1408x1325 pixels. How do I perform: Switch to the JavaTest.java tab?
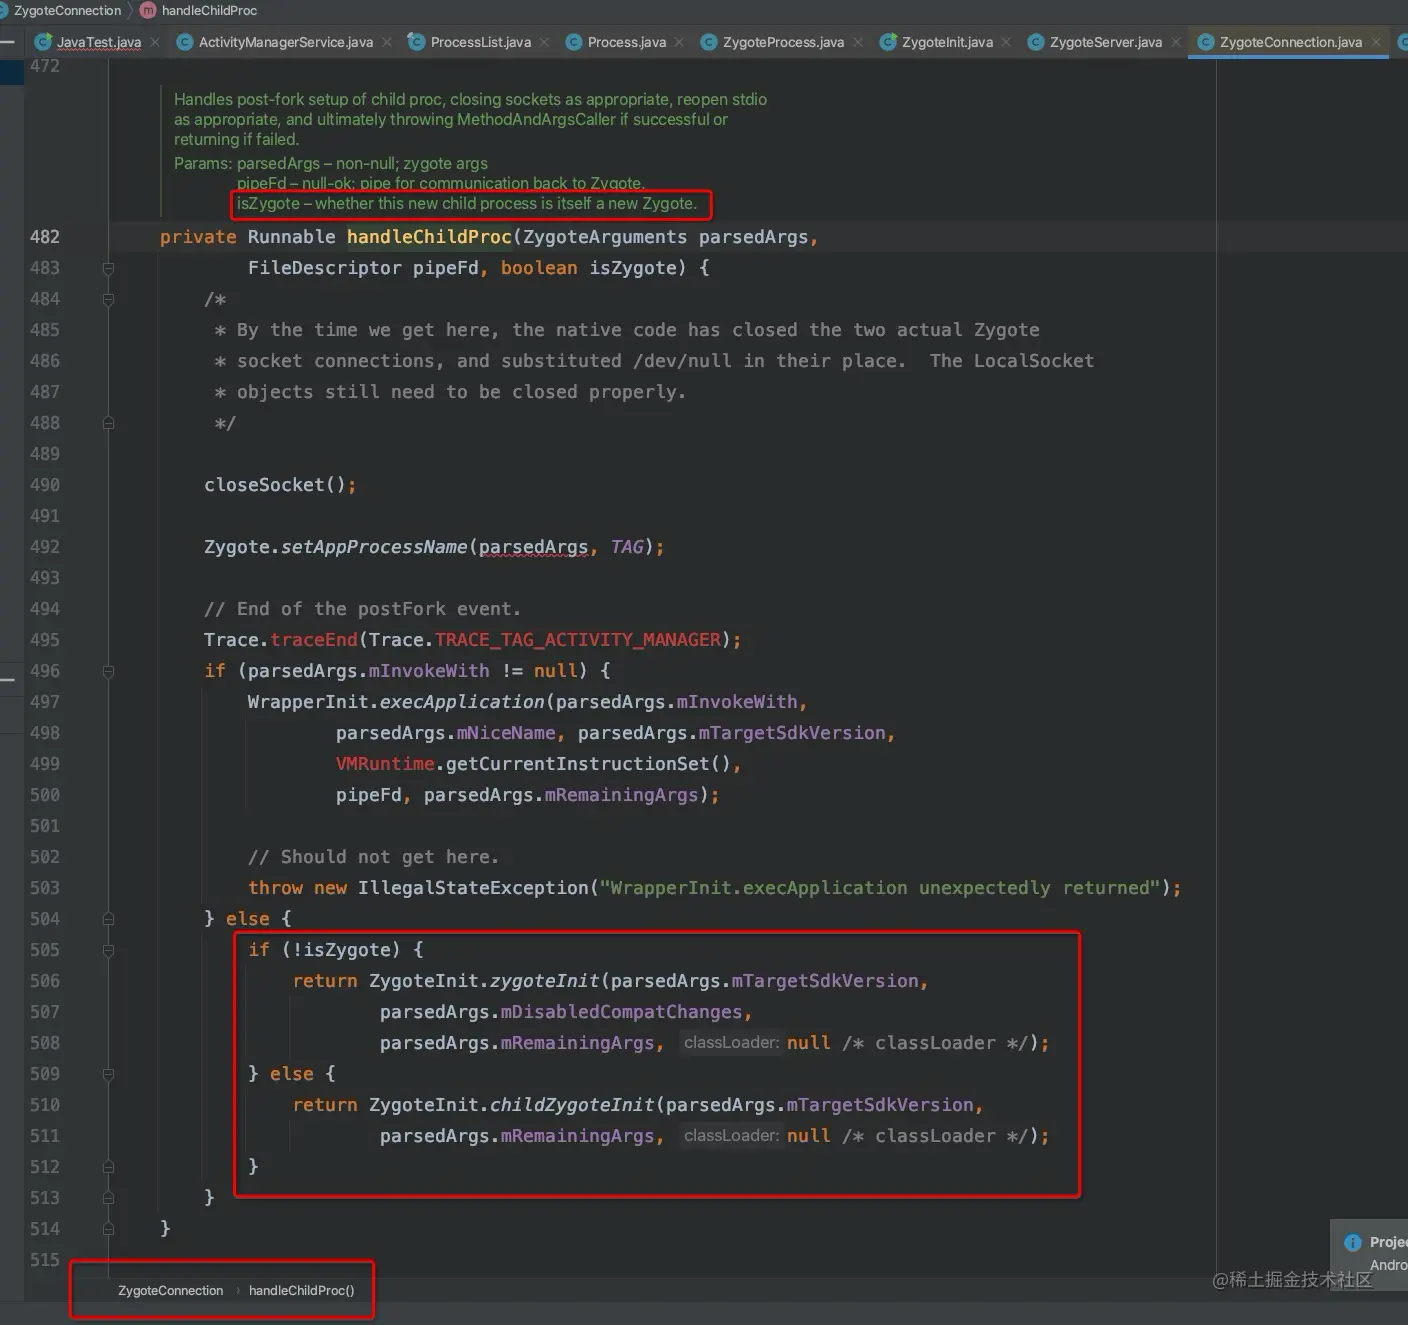98,42
